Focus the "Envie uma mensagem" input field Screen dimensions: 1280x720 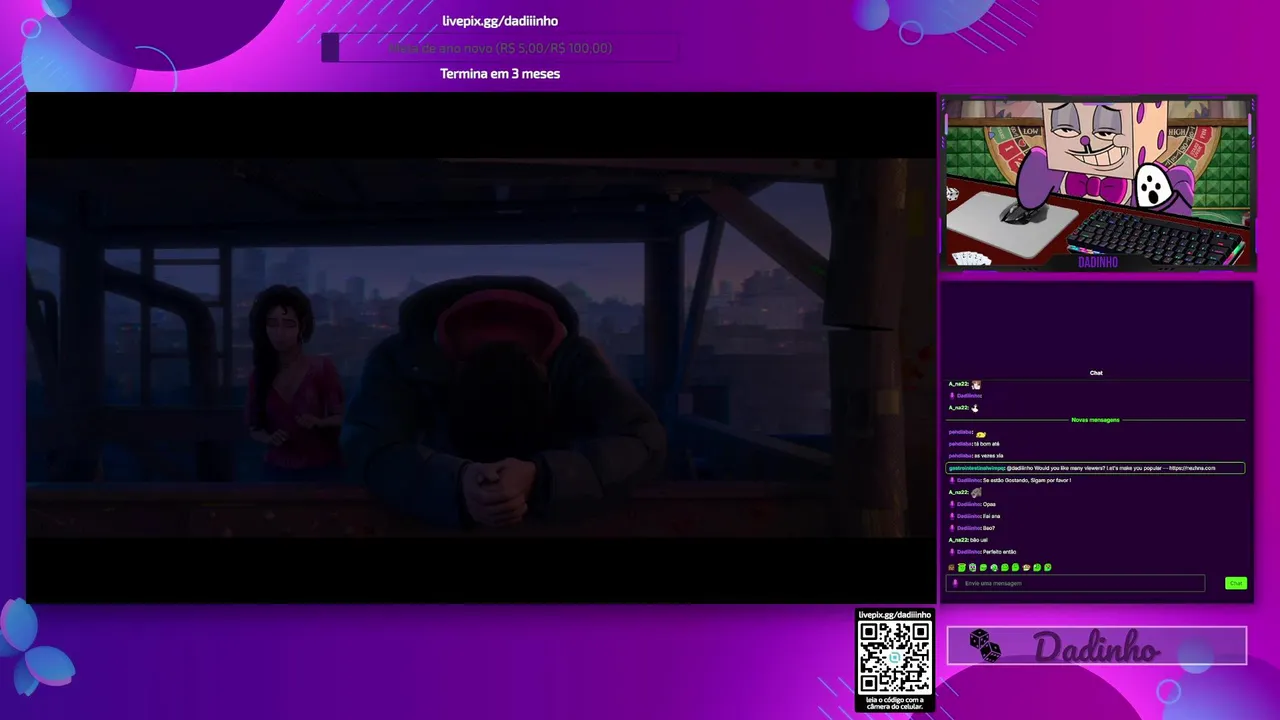pos(1076,583)
